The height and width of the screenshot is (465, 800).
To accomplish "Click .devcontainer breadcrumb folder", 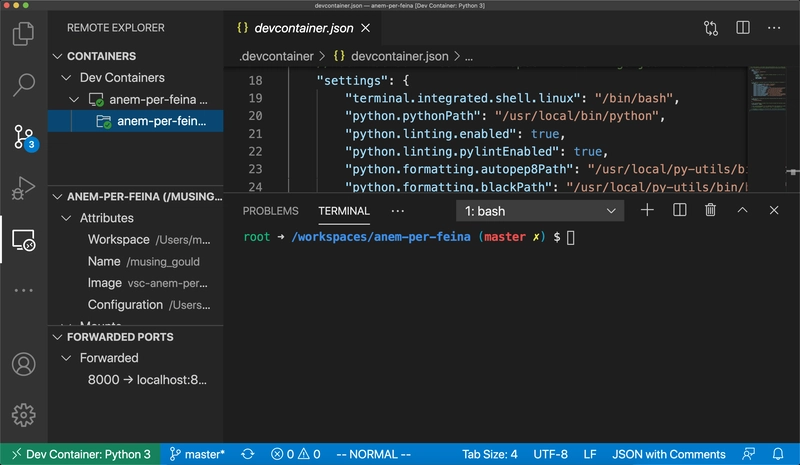I will 276,56.
